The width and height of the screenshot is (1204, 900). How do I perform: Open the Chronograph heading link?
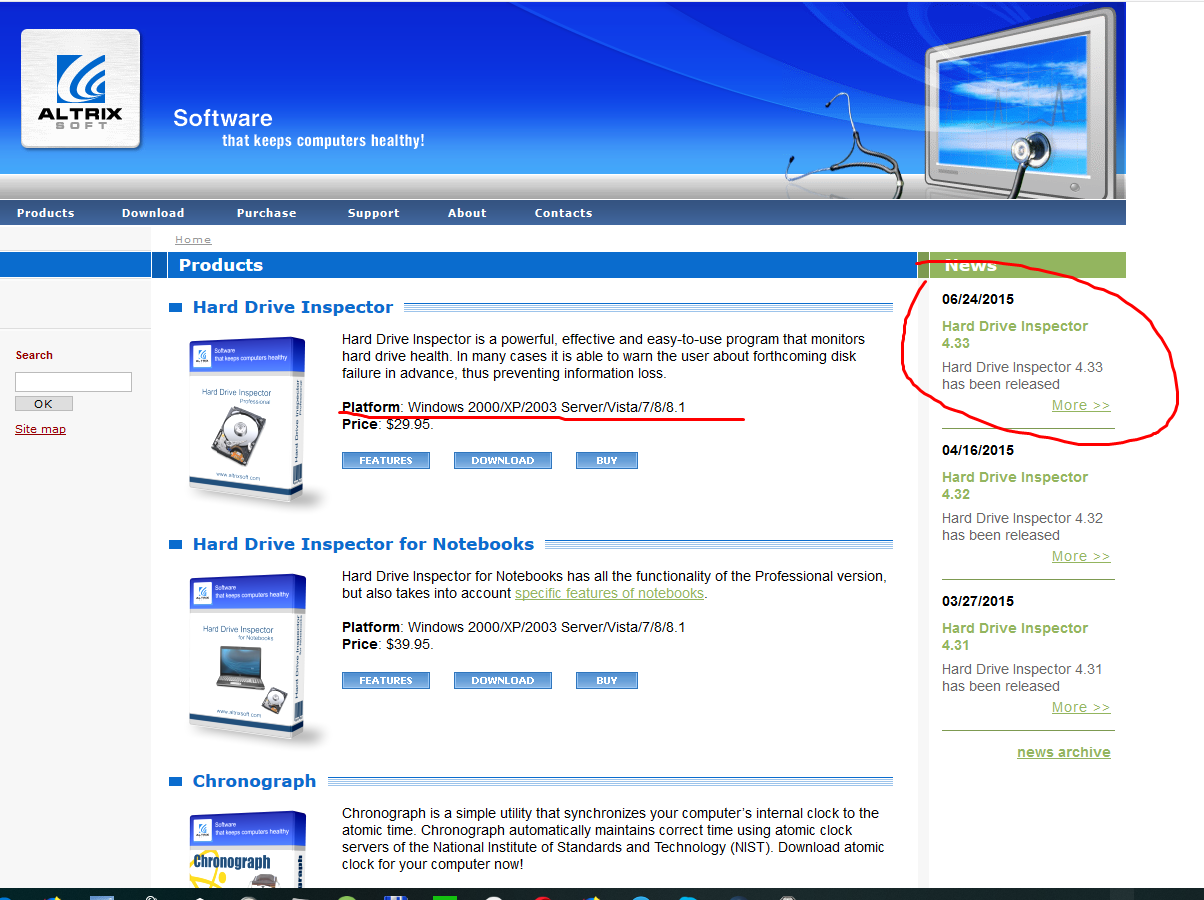coord(254,781)
